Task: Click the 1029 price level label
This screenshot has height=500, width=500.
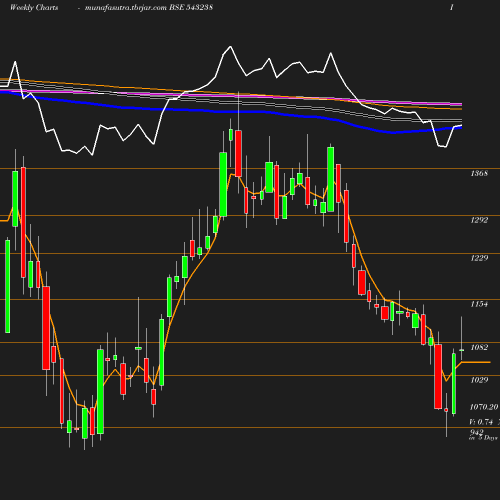Action: pyautogui.click(x=479, y=380)
